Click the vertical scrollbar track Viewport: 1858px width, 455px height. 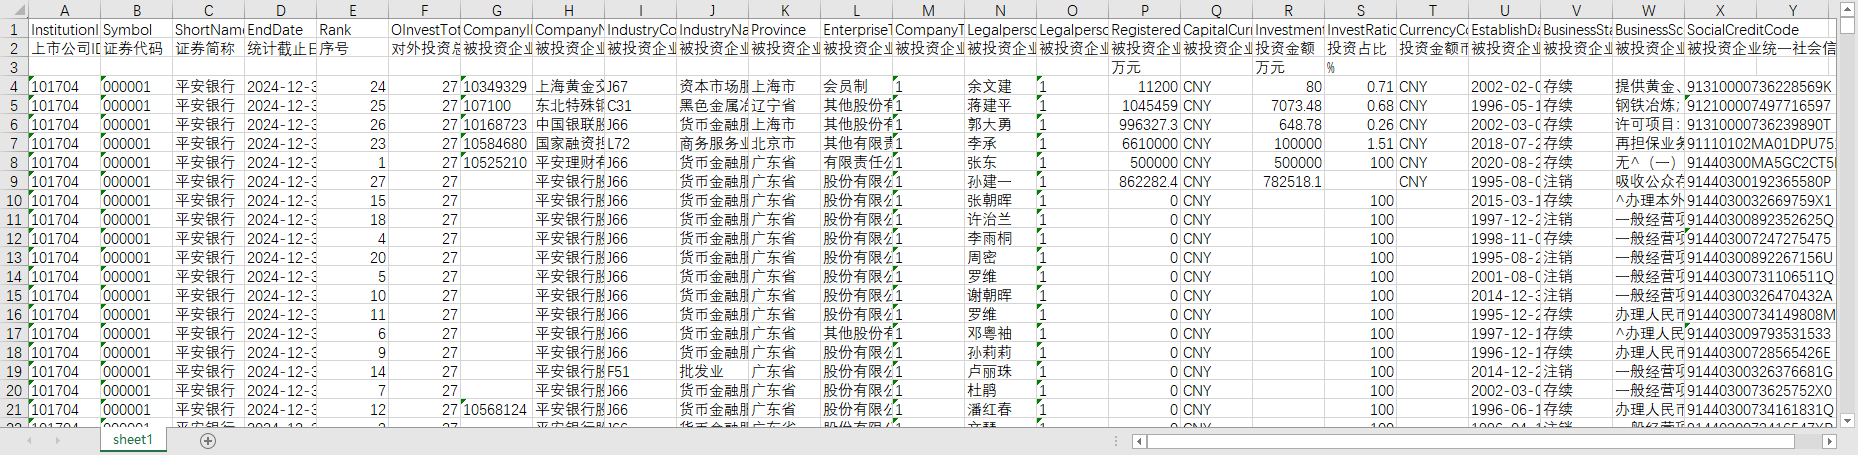(1848, 214)
